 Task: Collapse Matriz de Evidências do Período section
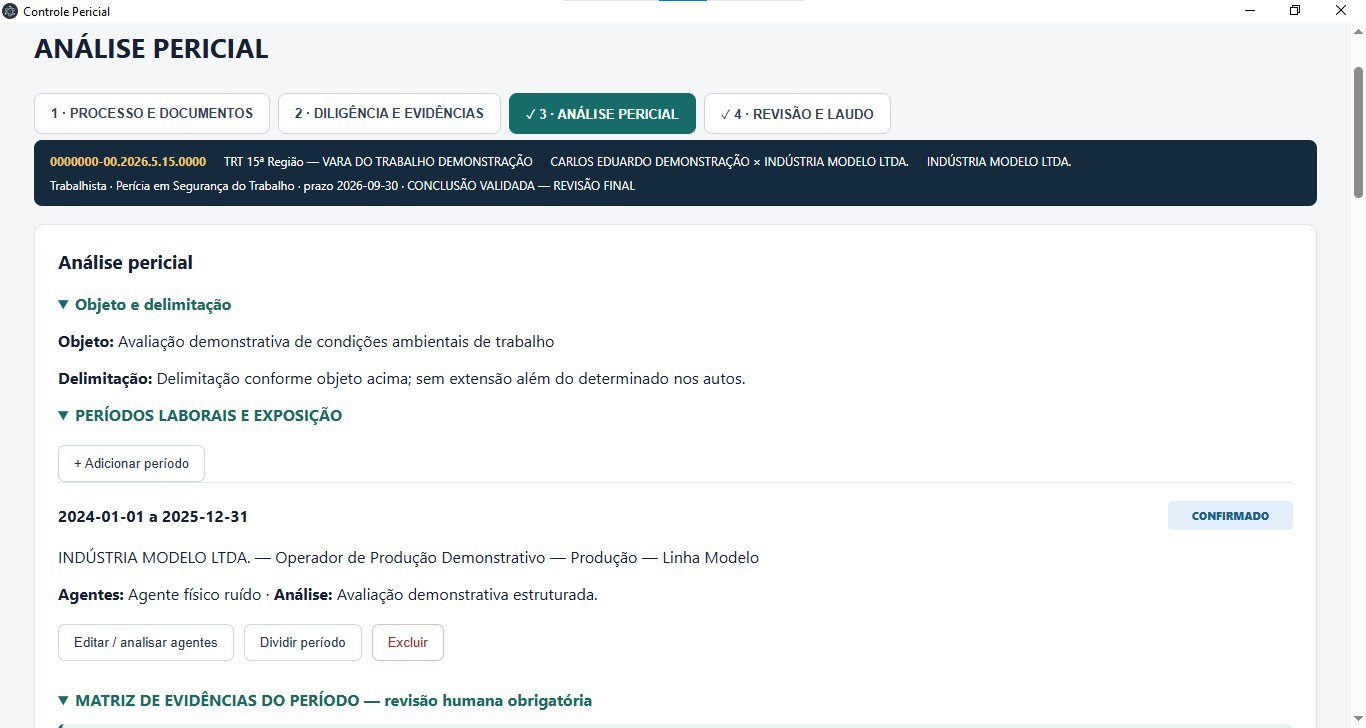click(325, 701)
